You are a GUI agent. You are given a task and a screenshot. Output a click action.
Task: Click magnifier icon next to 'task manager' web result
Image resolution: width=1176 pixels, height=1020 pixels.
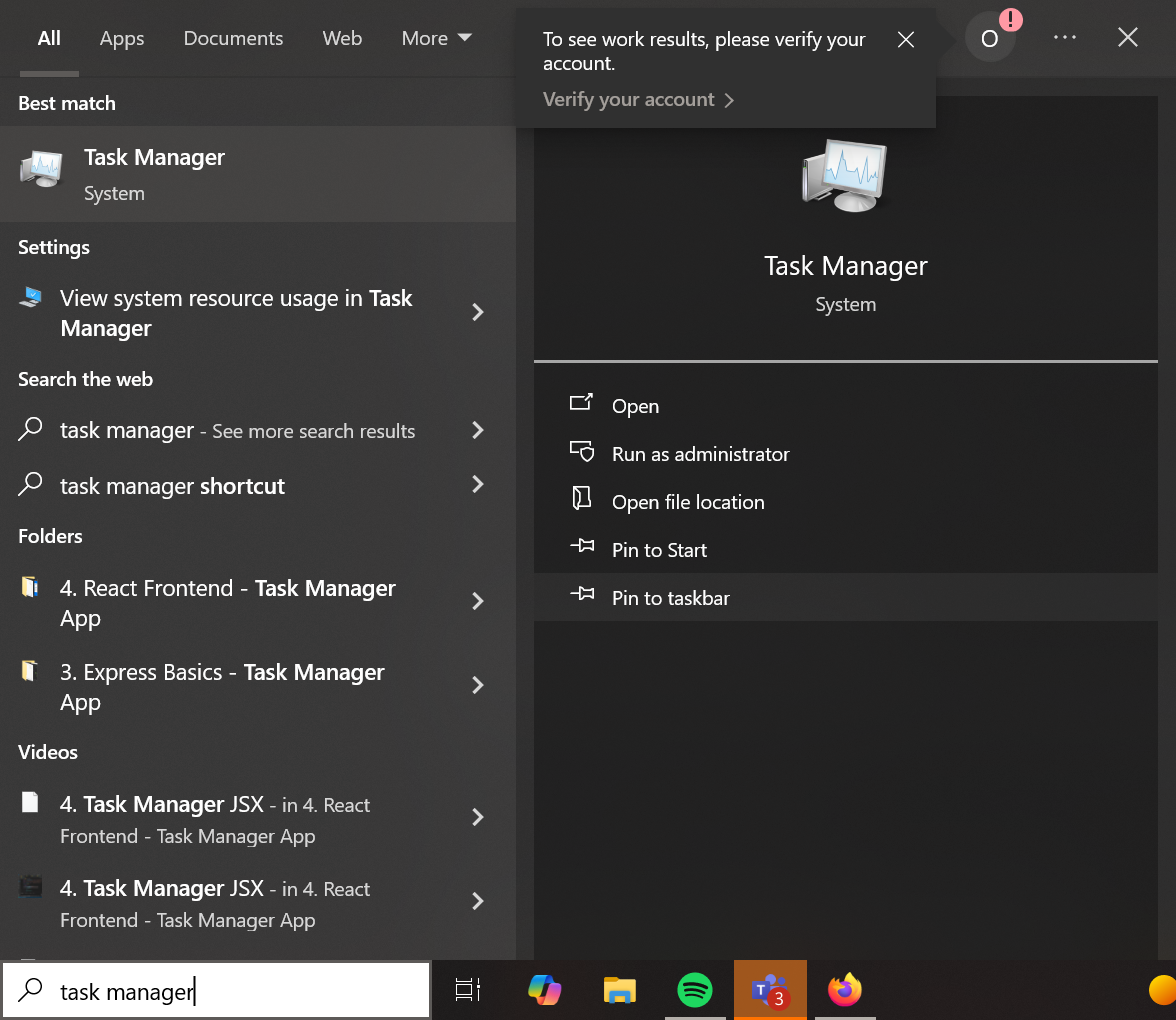point(30,429)
